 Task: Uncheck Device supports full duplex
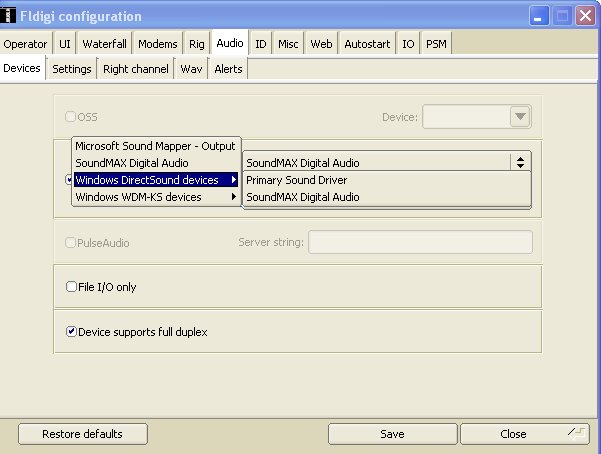click(72, 331)
